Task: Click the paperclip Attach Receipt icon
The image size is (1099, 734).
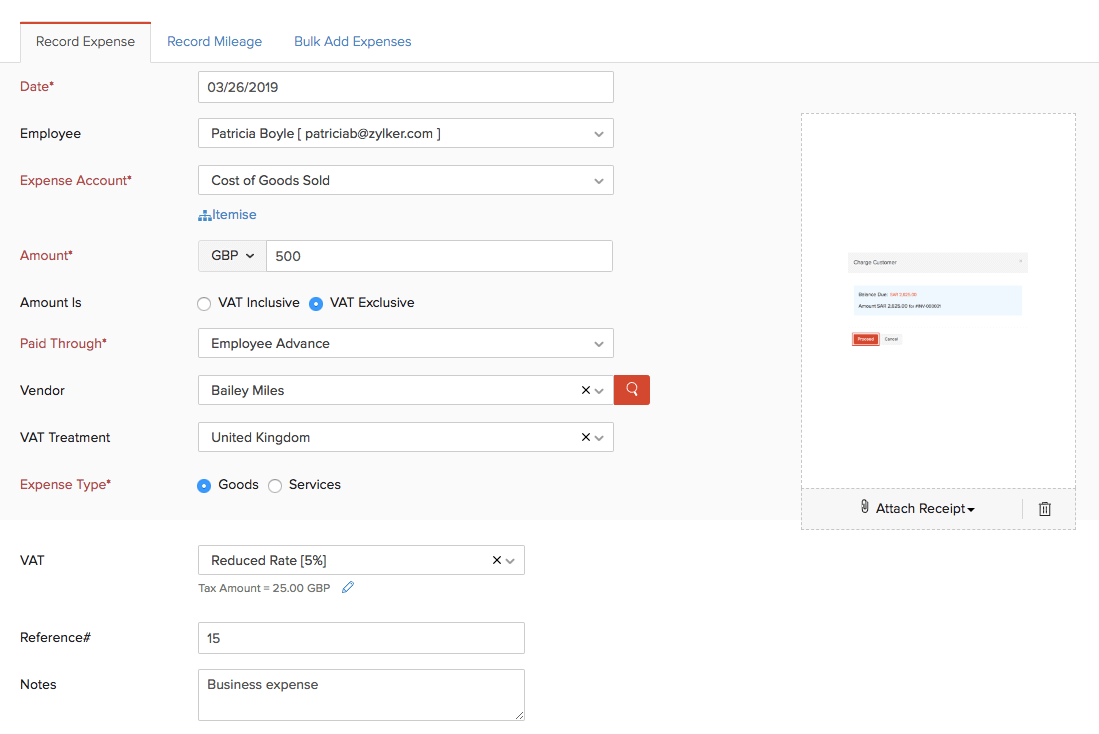Action: (865, 508)
